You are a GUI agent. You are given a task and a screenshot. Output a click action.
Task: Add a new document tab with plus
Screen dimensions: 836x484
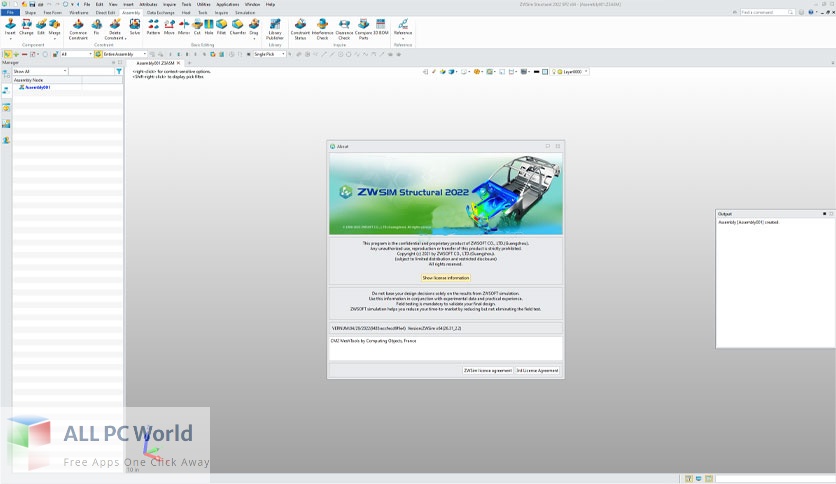tap(189, 63)
